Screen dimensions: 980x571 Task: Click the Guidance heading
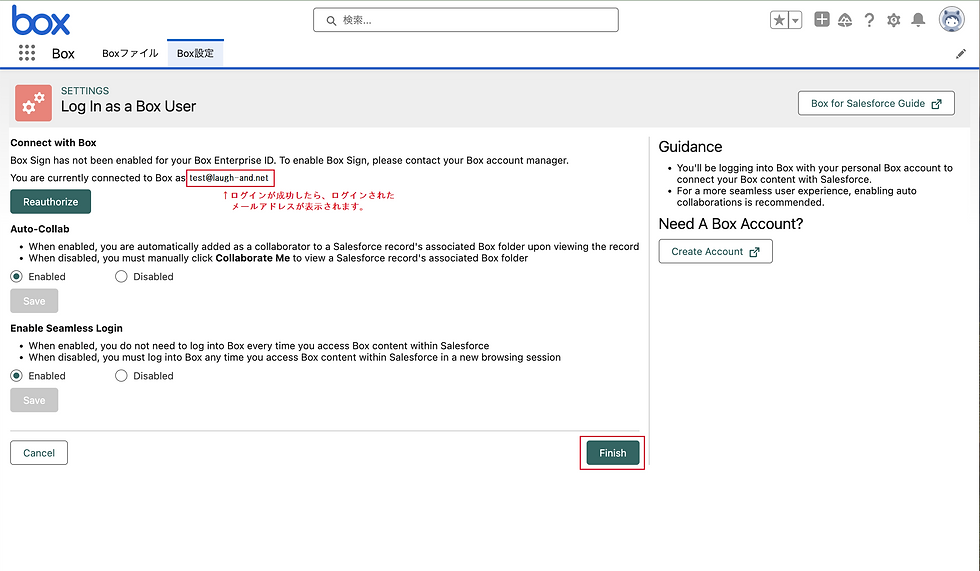(x=691, y=147)
